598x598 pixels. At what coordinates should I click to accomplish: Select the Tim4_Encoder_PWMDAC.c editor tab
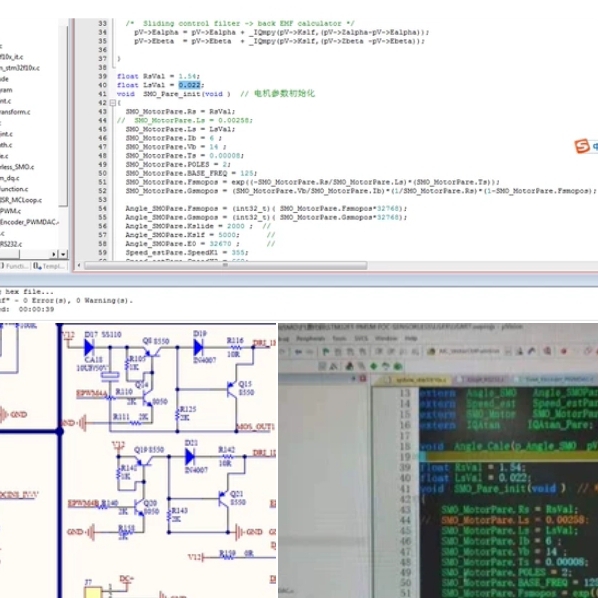coord(554,380)
